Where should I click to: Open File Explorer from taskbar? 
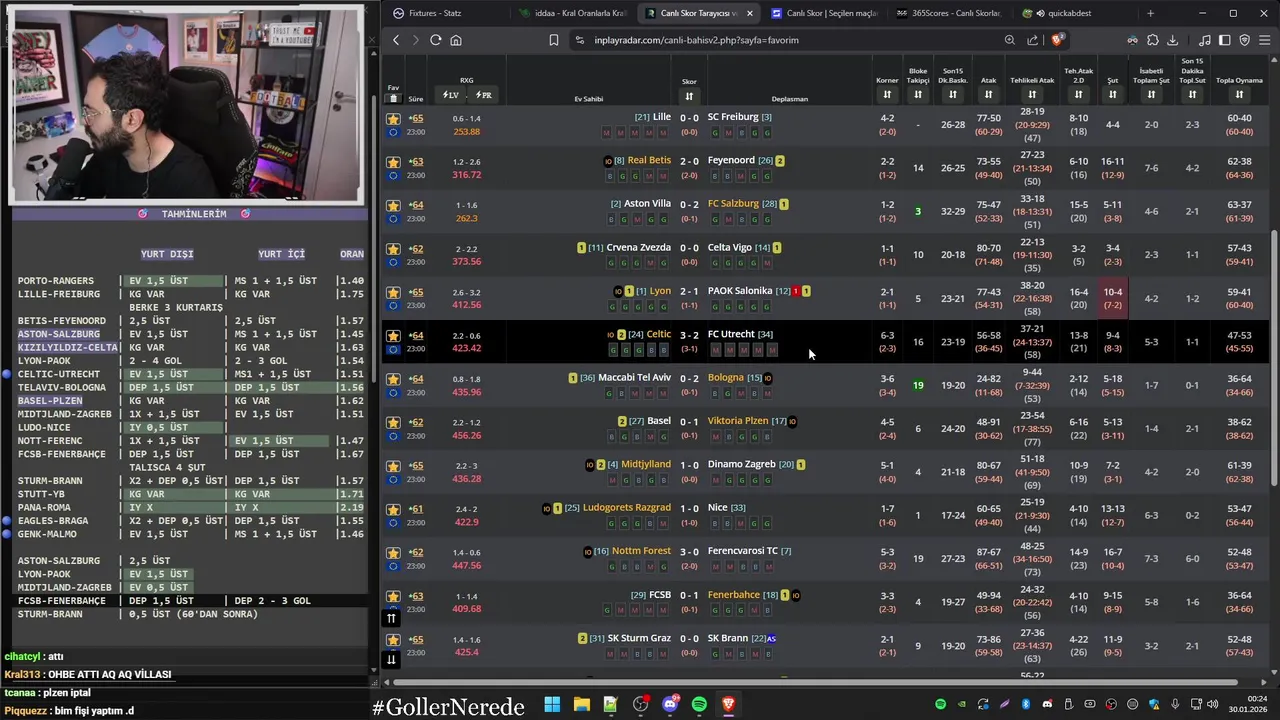click(581, 704)
